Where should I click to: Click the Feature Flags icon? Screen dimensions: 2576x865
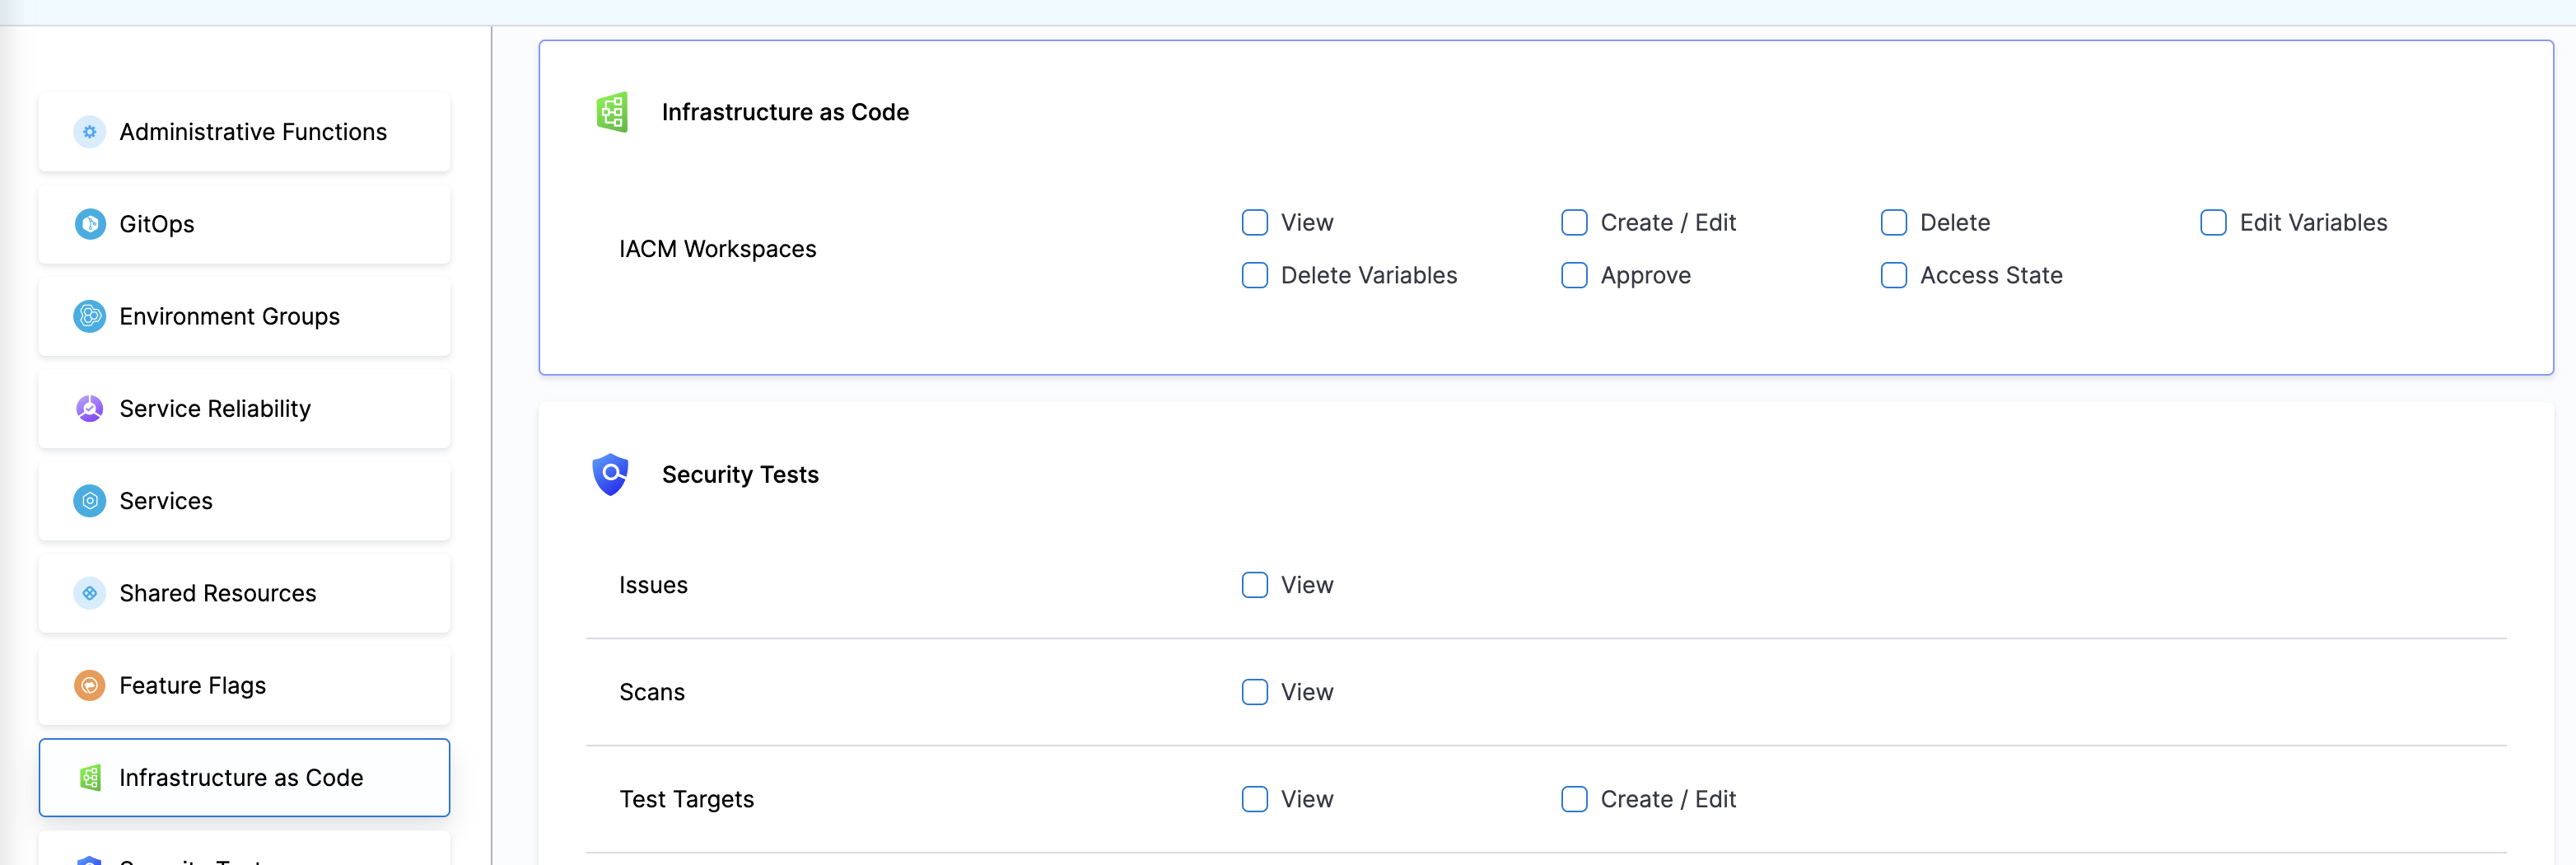click(x=90, y=685)
